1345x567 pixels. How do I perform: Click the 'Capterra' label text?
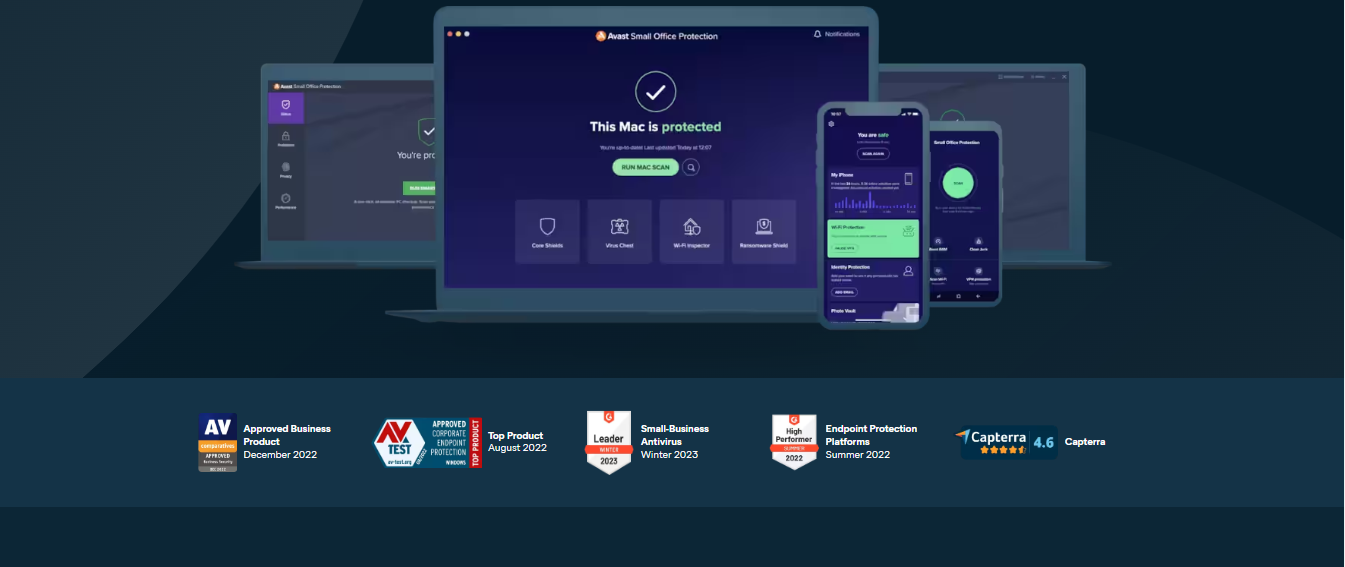pyautogui.click(x=1085, y=442)
